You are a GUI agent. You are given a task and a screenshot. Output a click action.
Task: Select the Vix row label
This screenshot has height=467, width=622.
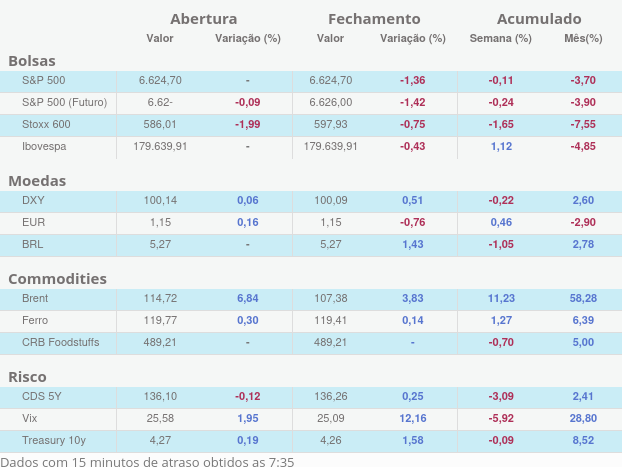click(30, 418)
